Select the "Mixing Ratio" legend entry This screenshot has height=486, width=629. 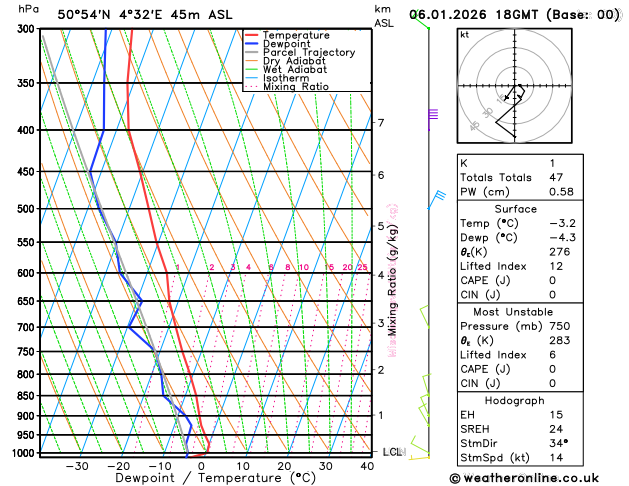pos(296,87)
